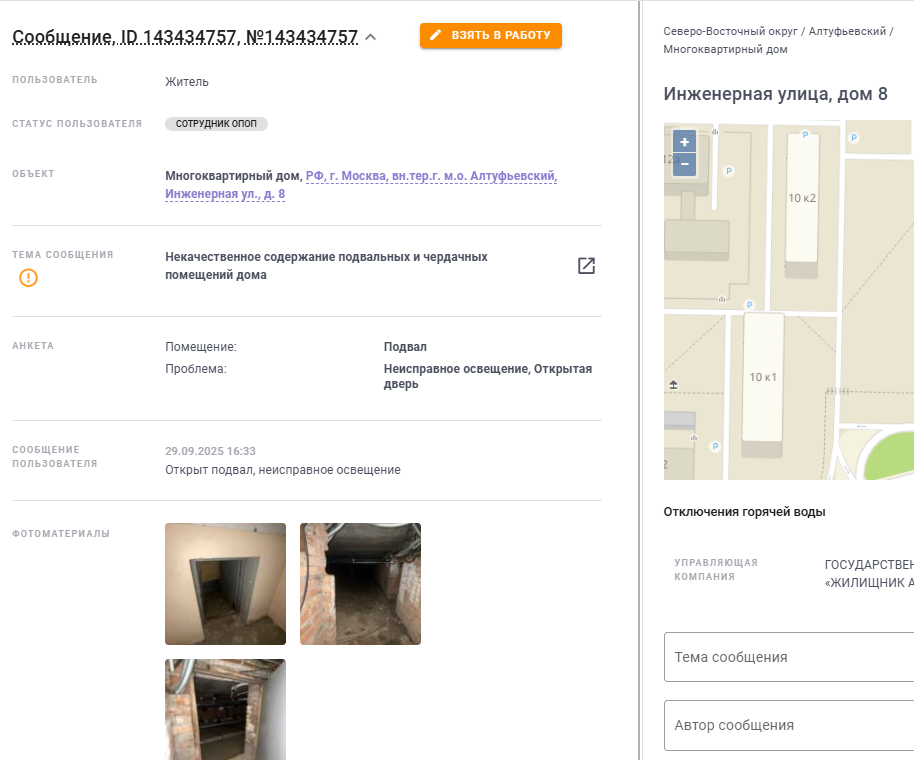Zoom in the map with plus button
This screenshot has height=760, width=914.
click(x=684, y=142)
